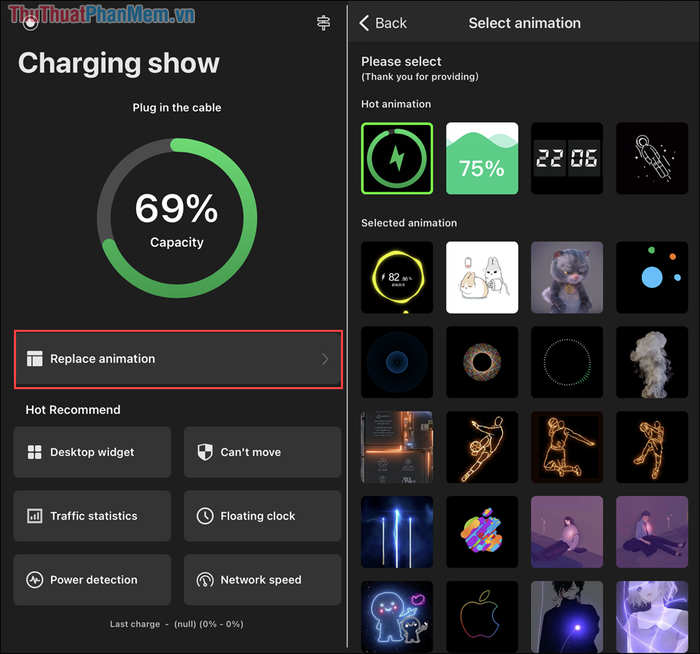Select green lightning bolt charging animation

pos(397,159)
